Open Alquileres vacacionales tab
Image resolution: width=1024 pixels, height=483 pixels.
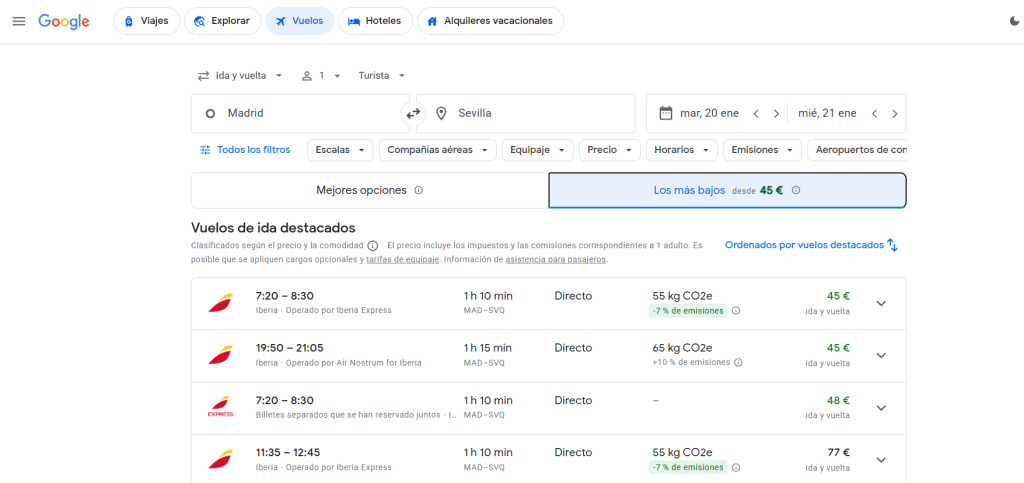coord(490,21)
